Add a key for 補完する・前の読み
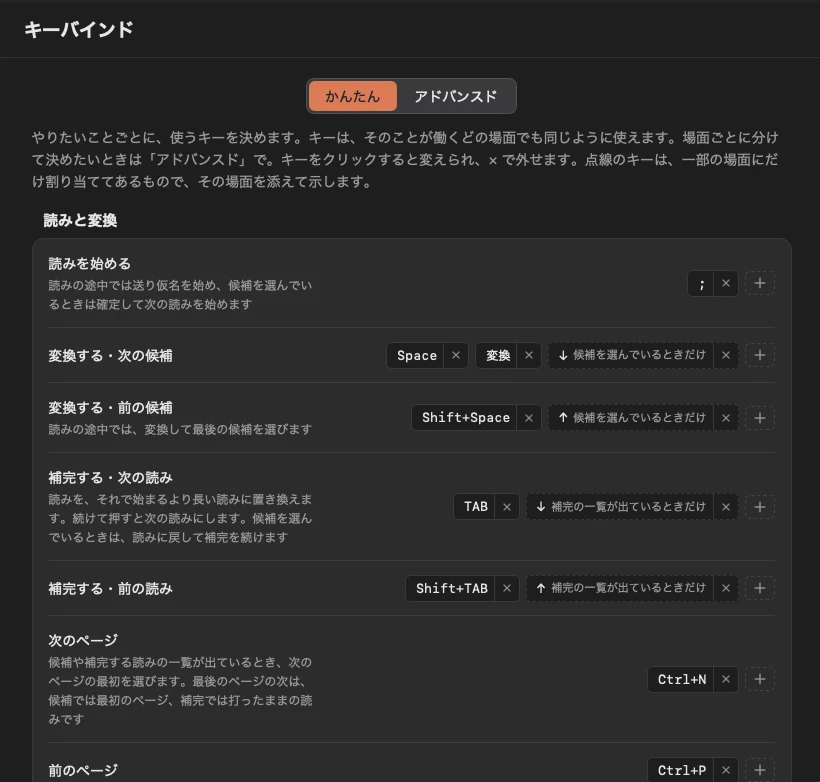 tap(760, 588)
